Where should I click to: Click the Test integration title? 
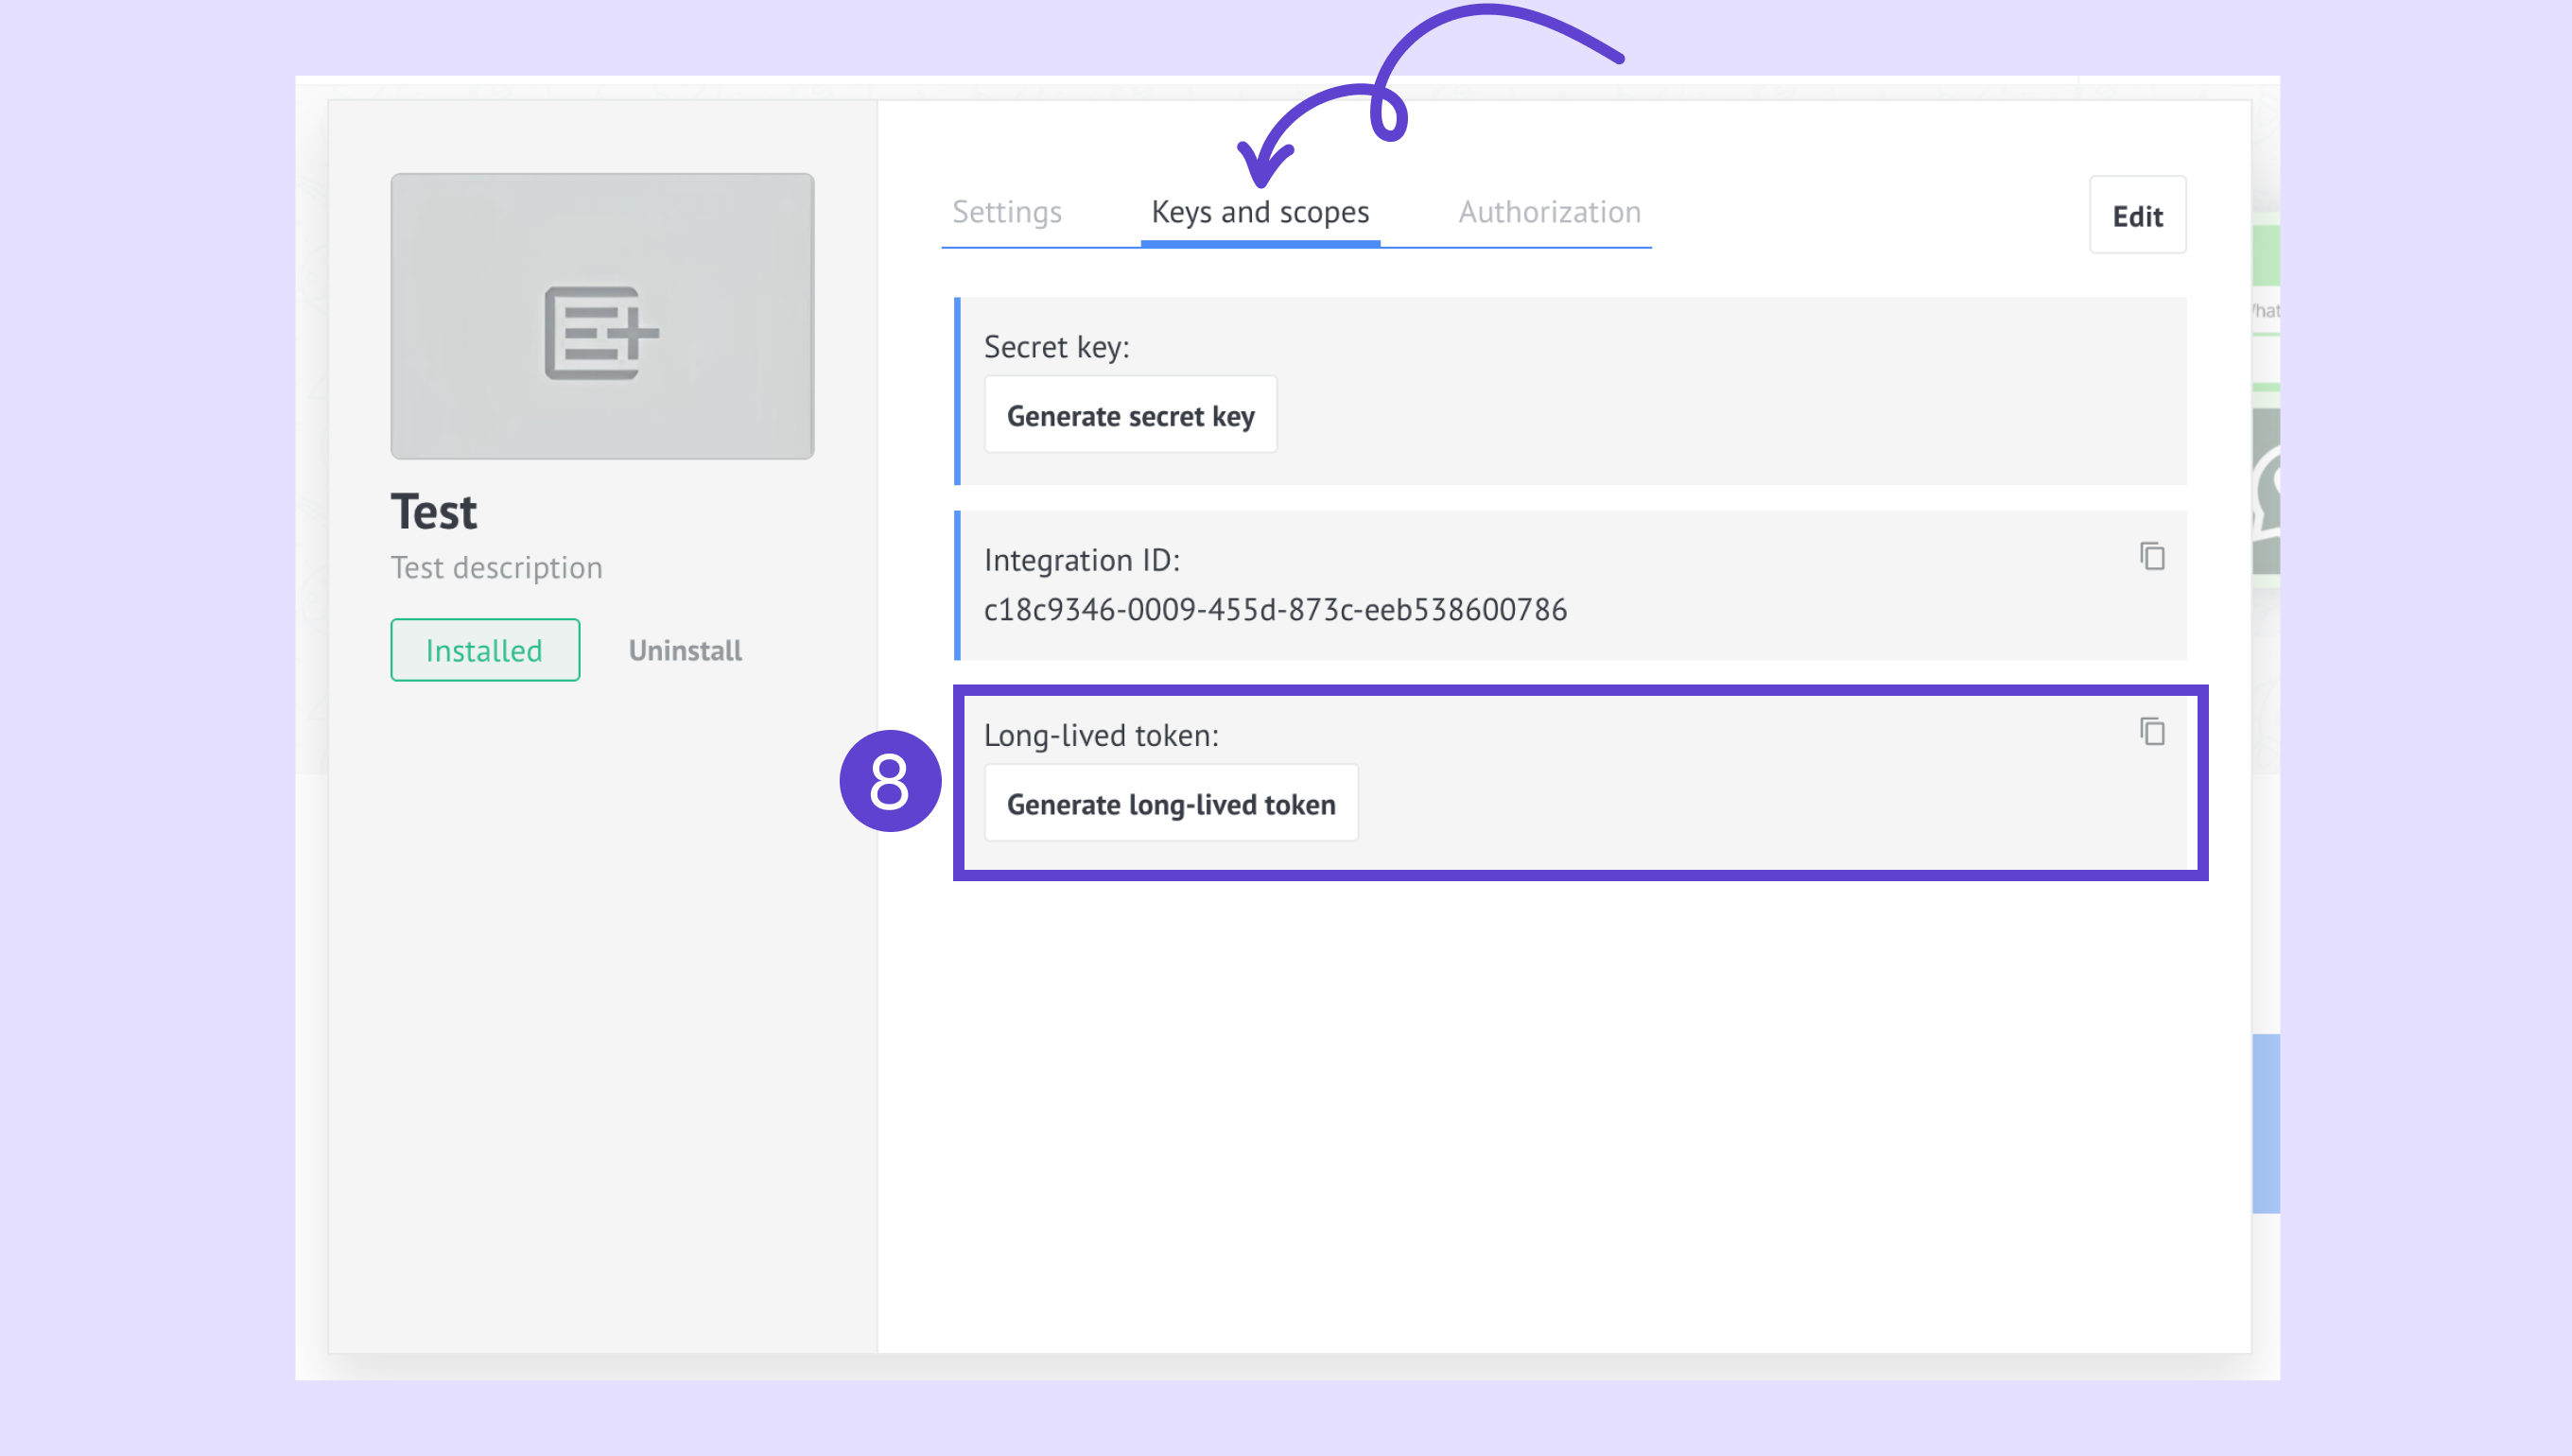point(434,512)
